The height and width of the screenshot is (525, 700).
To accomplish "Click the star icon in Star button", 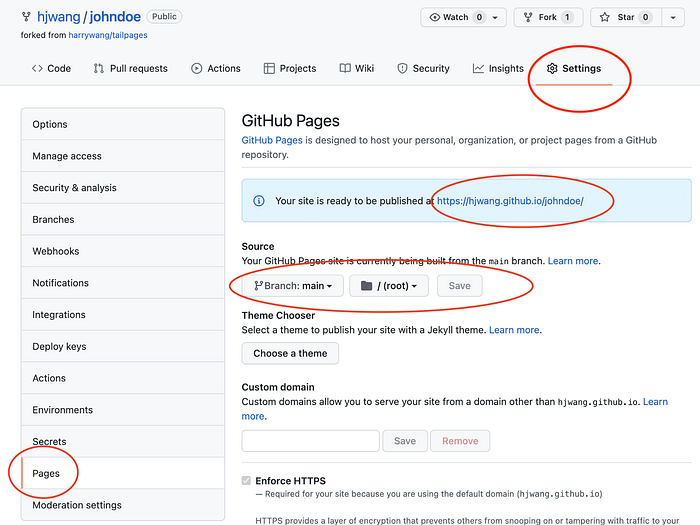I will click(604, 17).
